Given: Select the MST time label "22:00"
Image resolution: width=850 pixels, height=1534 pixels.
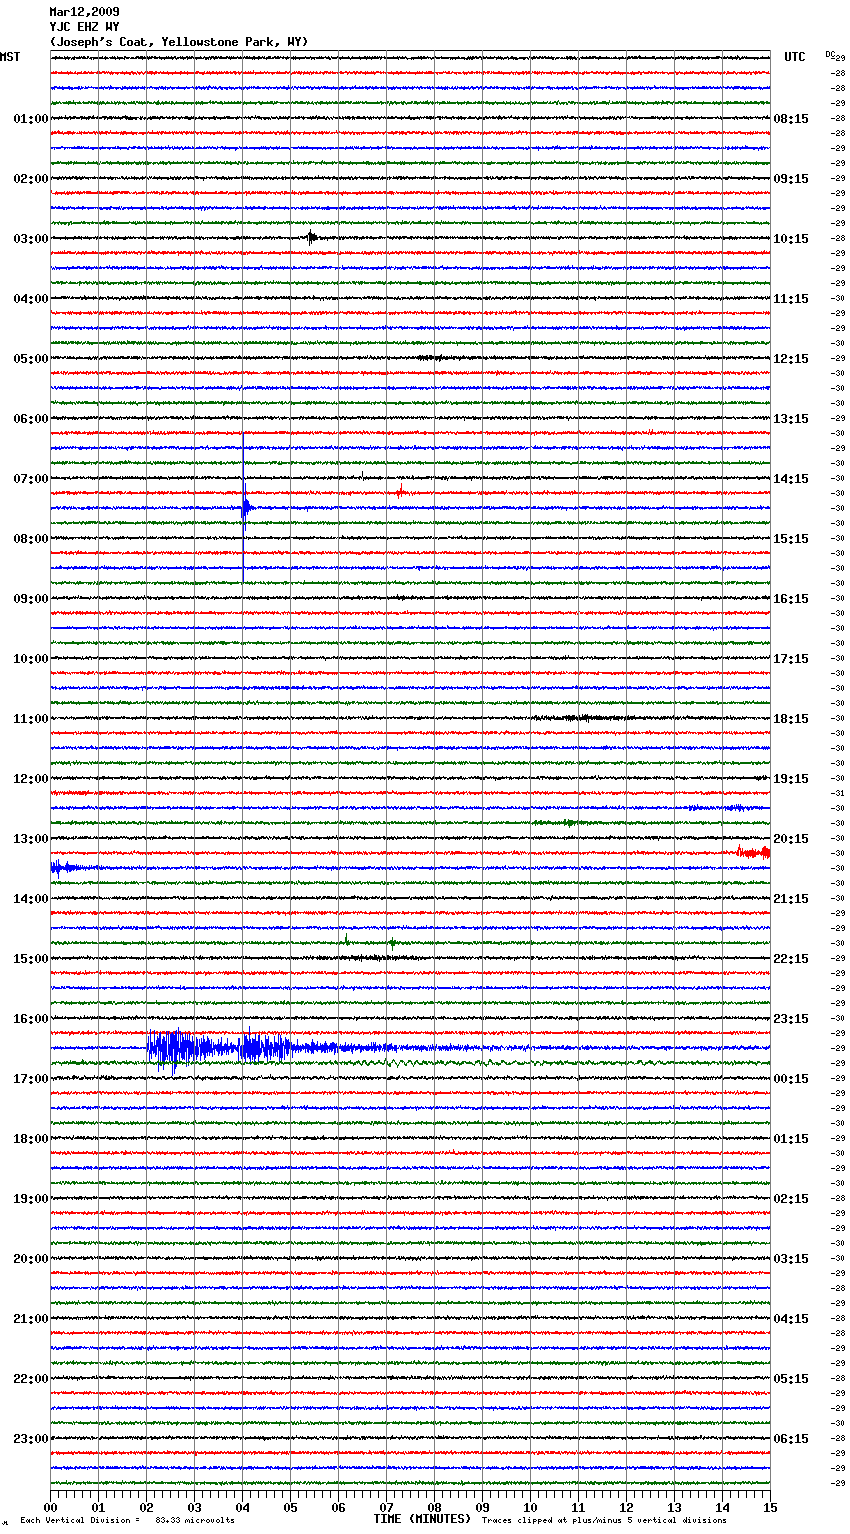Looking at the screenshot, I should (x=31, y=1379).
